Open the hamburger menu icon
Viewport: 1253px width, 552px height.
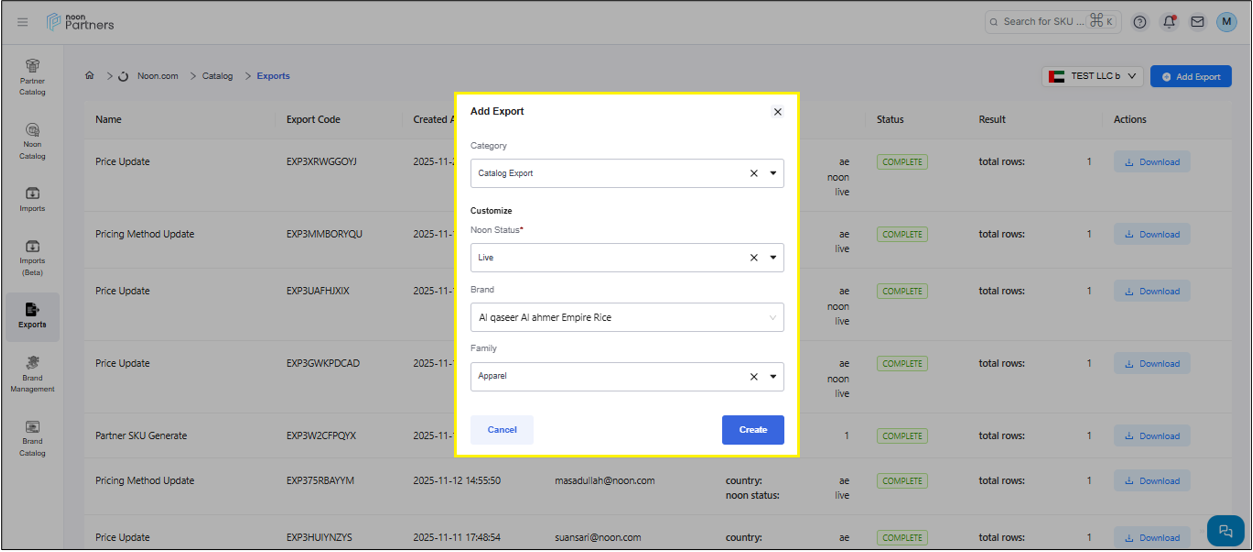pyautogui.click(x=23, y=22)
